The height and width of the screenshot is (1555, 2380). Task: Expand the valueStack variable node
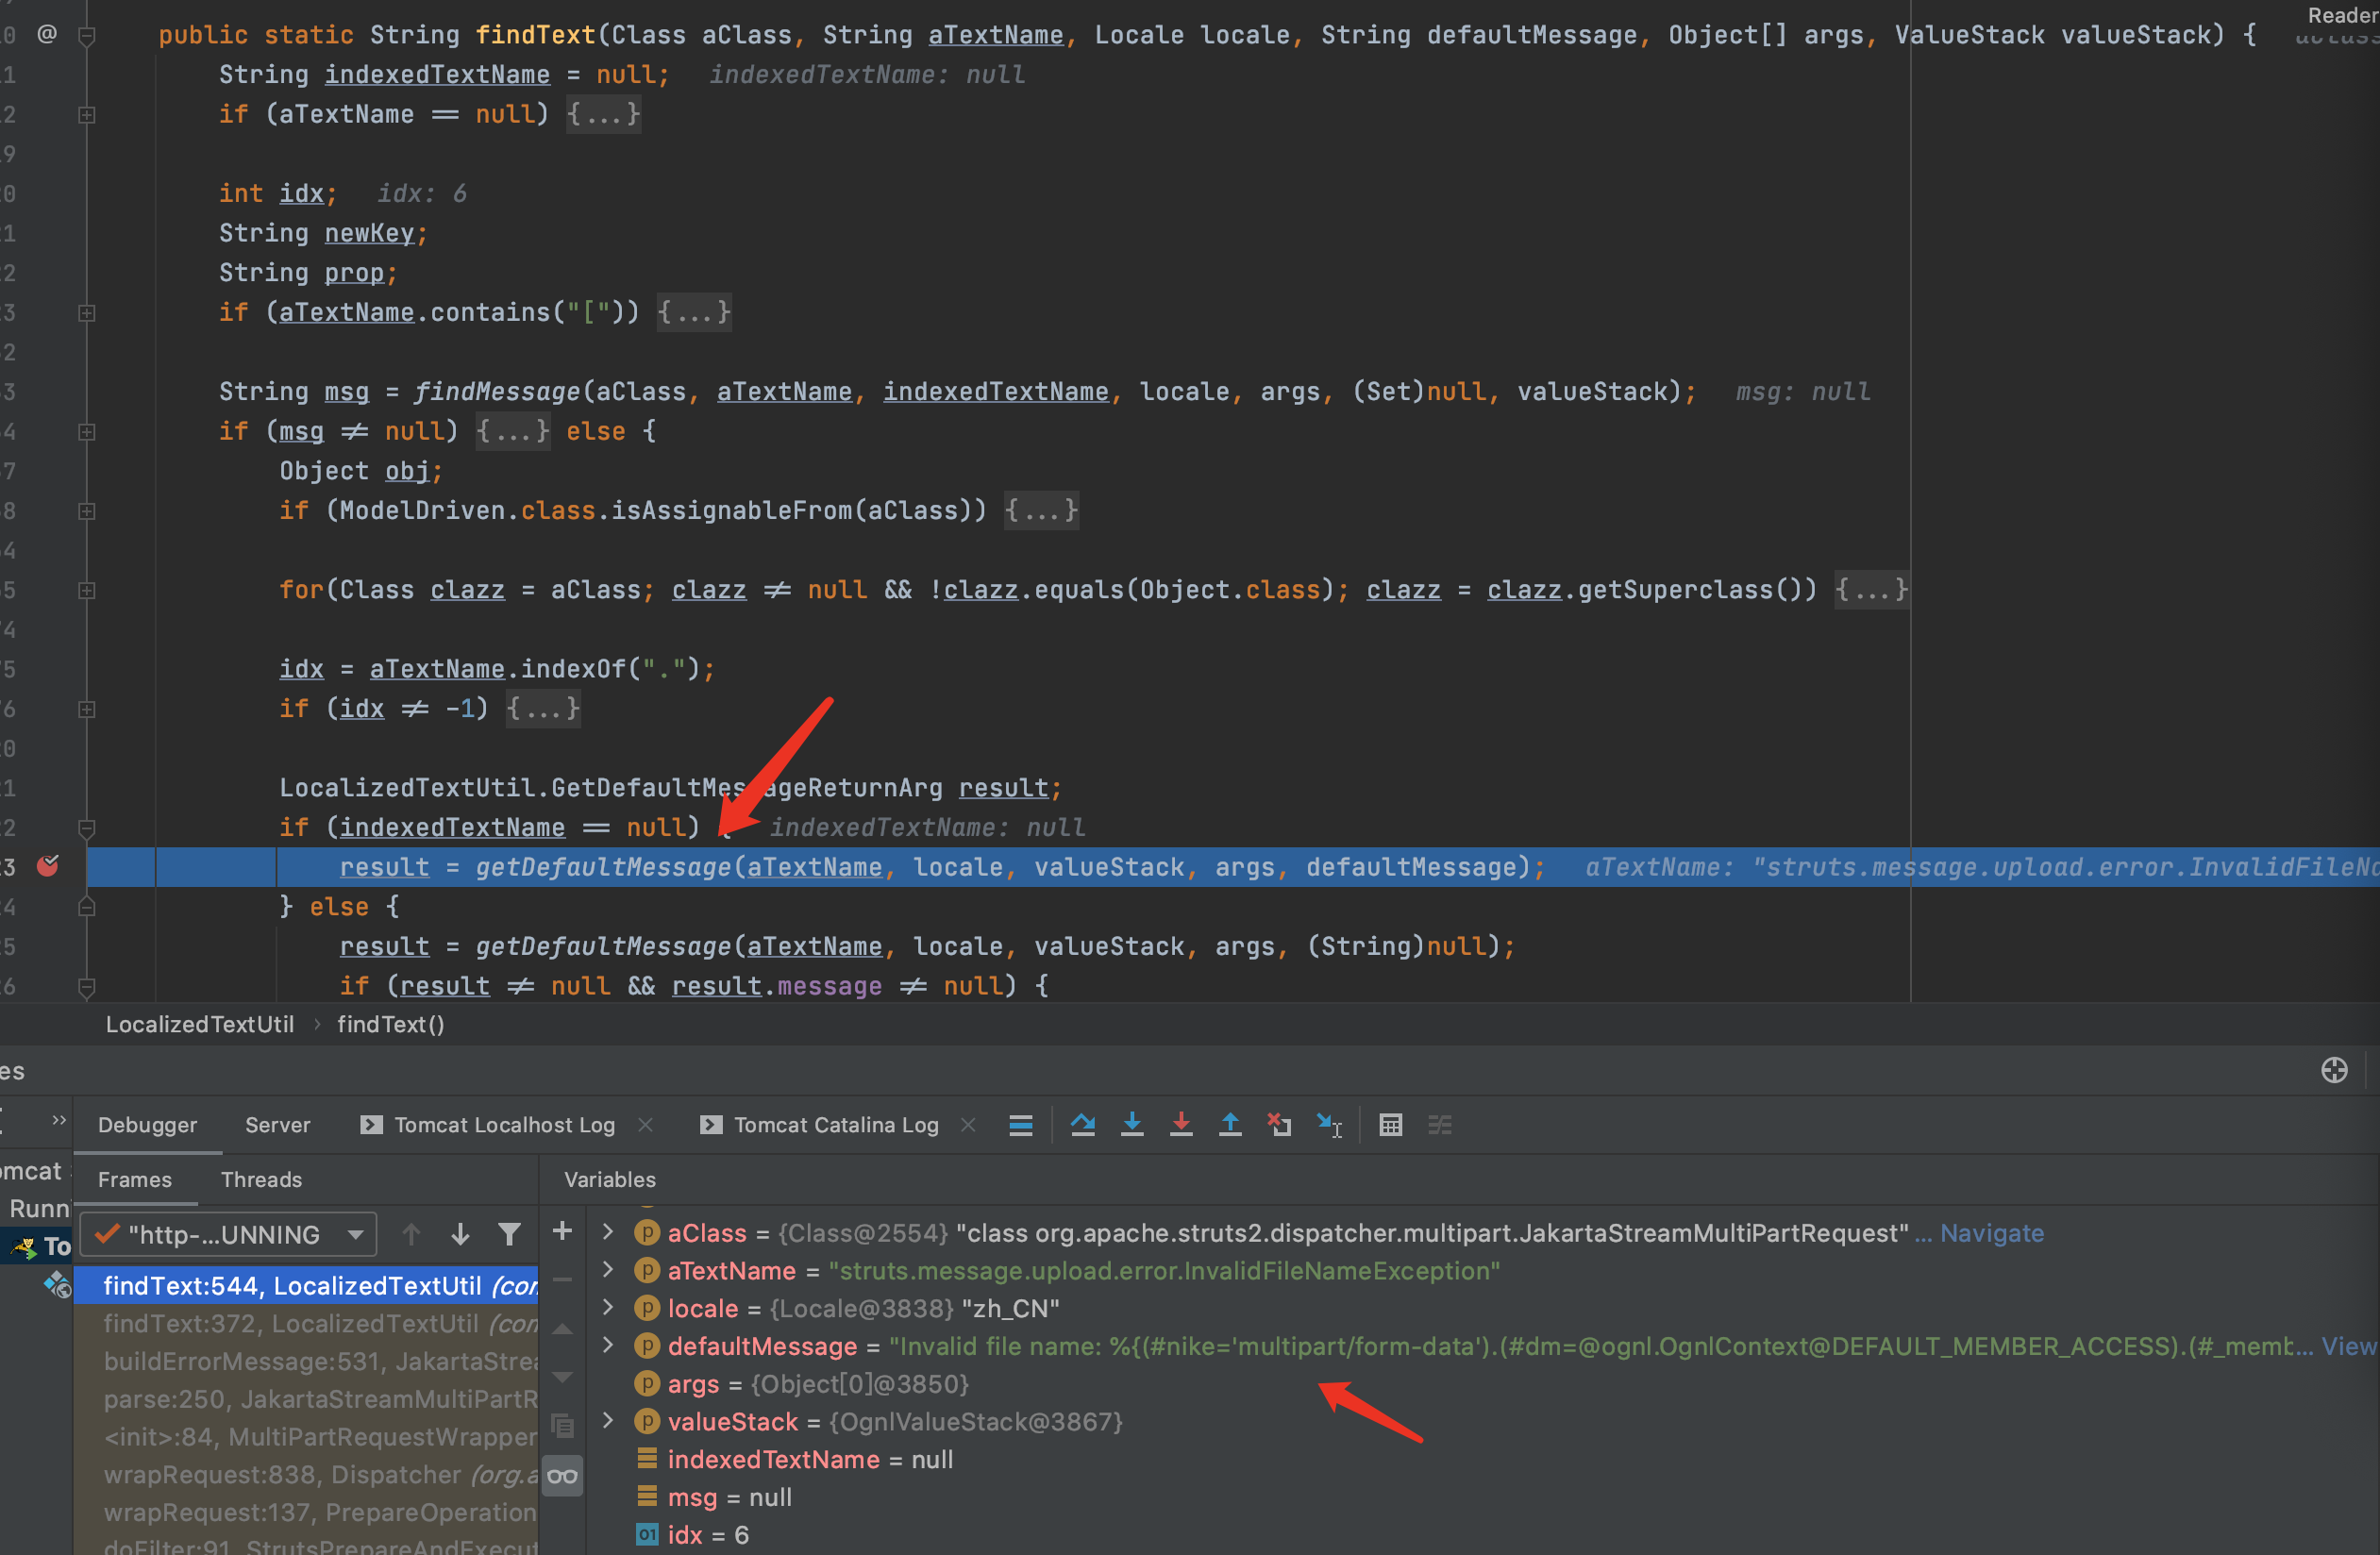(x=607, y=1421)
